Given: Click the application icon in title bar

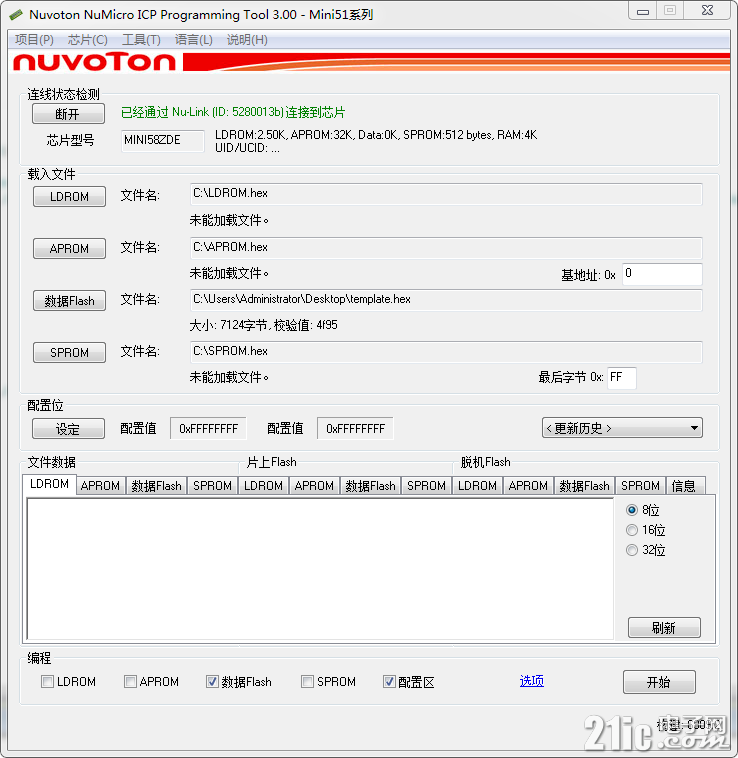Looking at the screenshot, I should tap(16, 15).
